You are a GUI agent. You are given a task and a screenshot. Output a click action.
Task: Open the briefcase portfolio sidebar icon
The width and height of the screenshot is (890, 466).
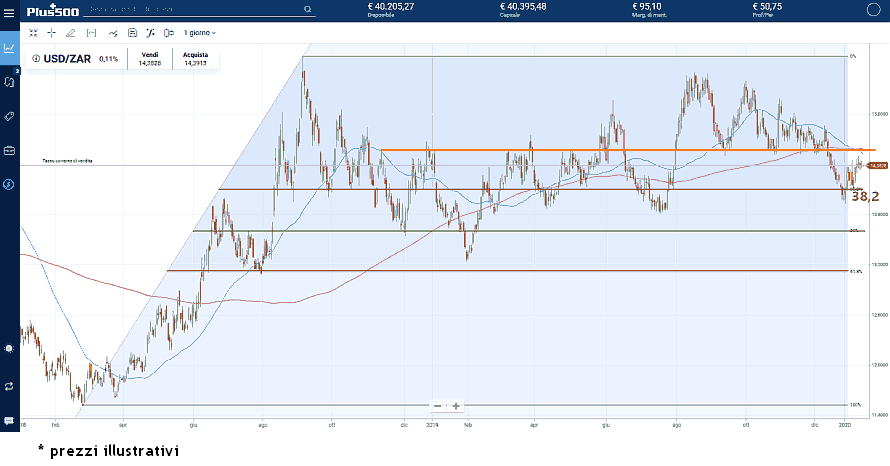click(9, 151)
